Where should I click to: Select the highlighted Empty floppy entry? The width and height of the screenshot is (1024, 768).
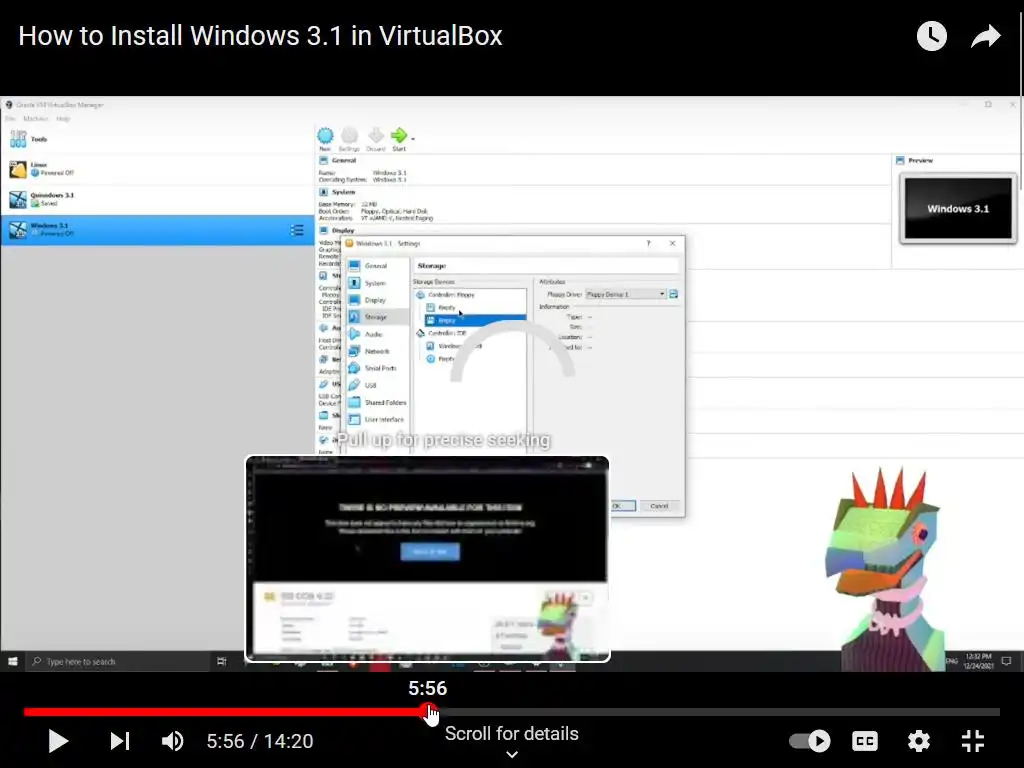tap(475, 320)
